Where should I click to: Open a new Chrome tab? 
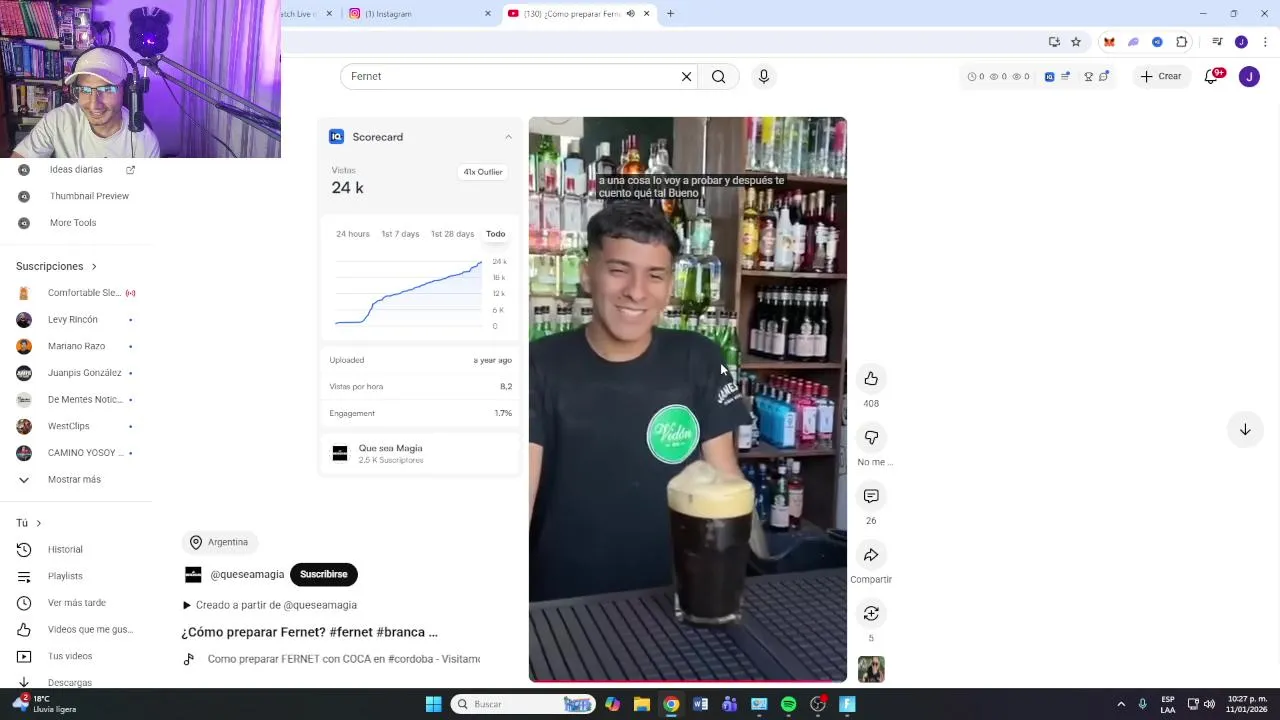pos(670,14)
